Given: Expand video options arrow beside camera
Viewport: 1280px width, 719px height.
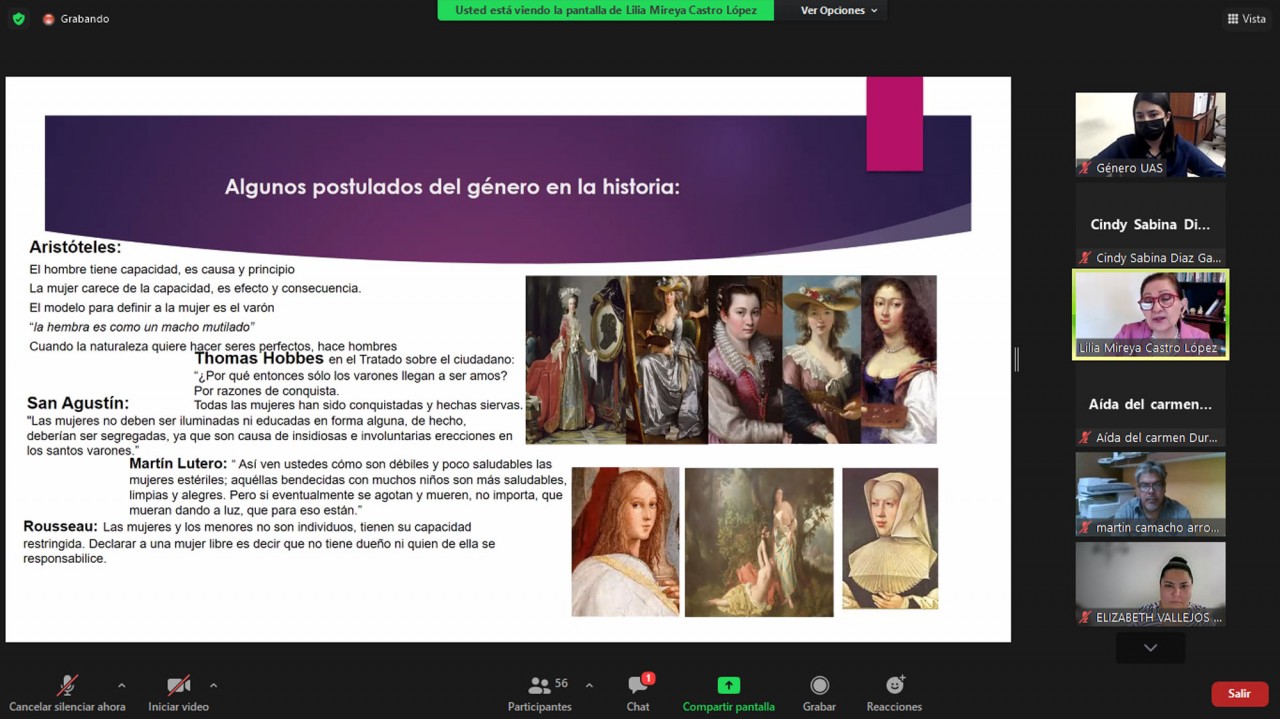Looking at the screenshot, I should (x=213, y=686).
